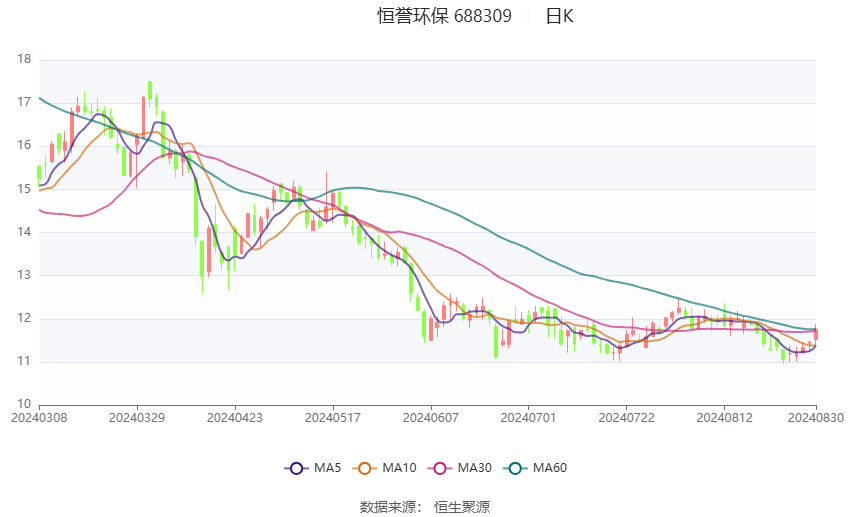The height and width of the screenshot is (517, 850).
Task: Click the 10 price axis label
Action: (x=25, y=404)
